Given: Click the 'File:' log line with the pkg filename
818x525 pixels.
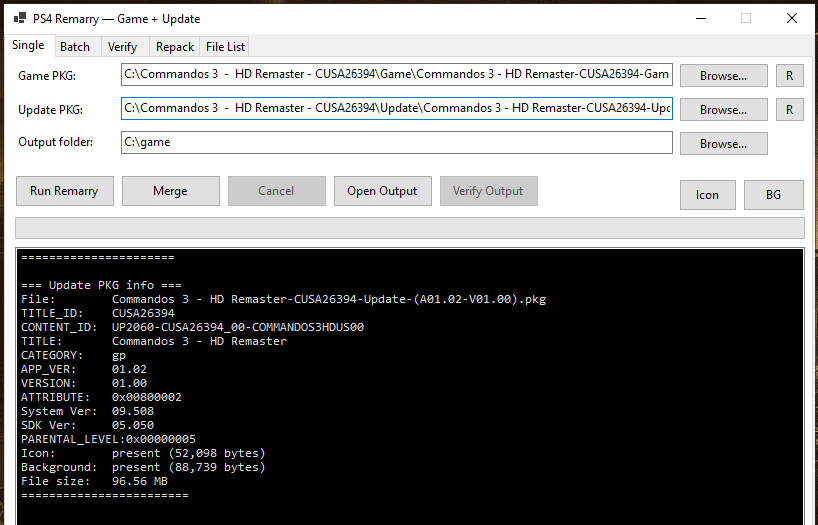Looking at the screenshot, I should tap(283, 300).
